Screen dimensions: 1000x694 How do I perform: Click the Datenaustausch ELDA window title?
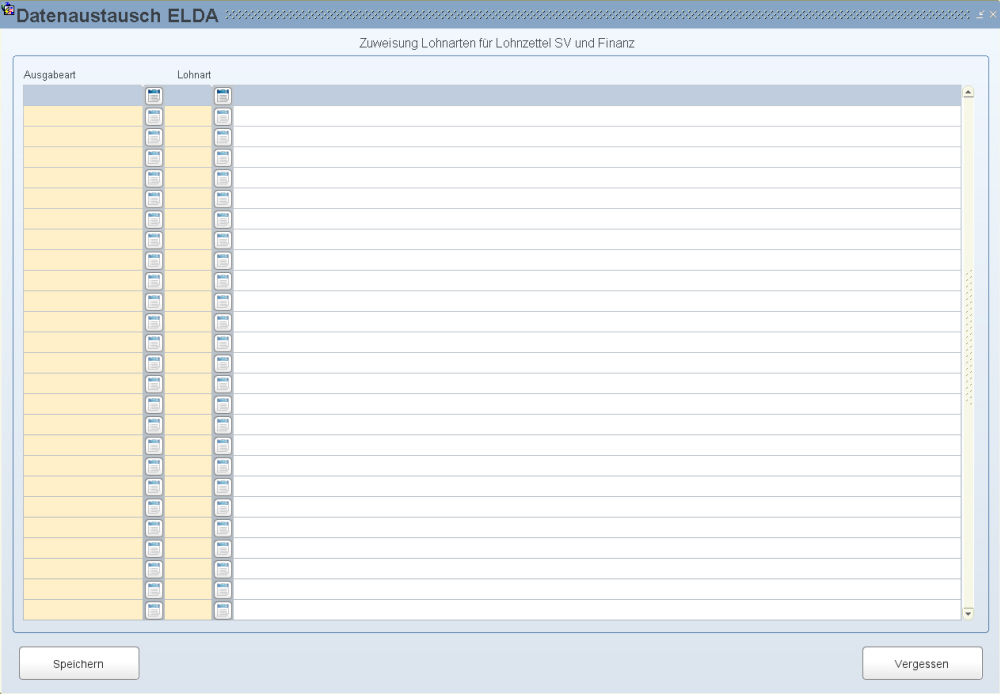(x=117, y=15)
